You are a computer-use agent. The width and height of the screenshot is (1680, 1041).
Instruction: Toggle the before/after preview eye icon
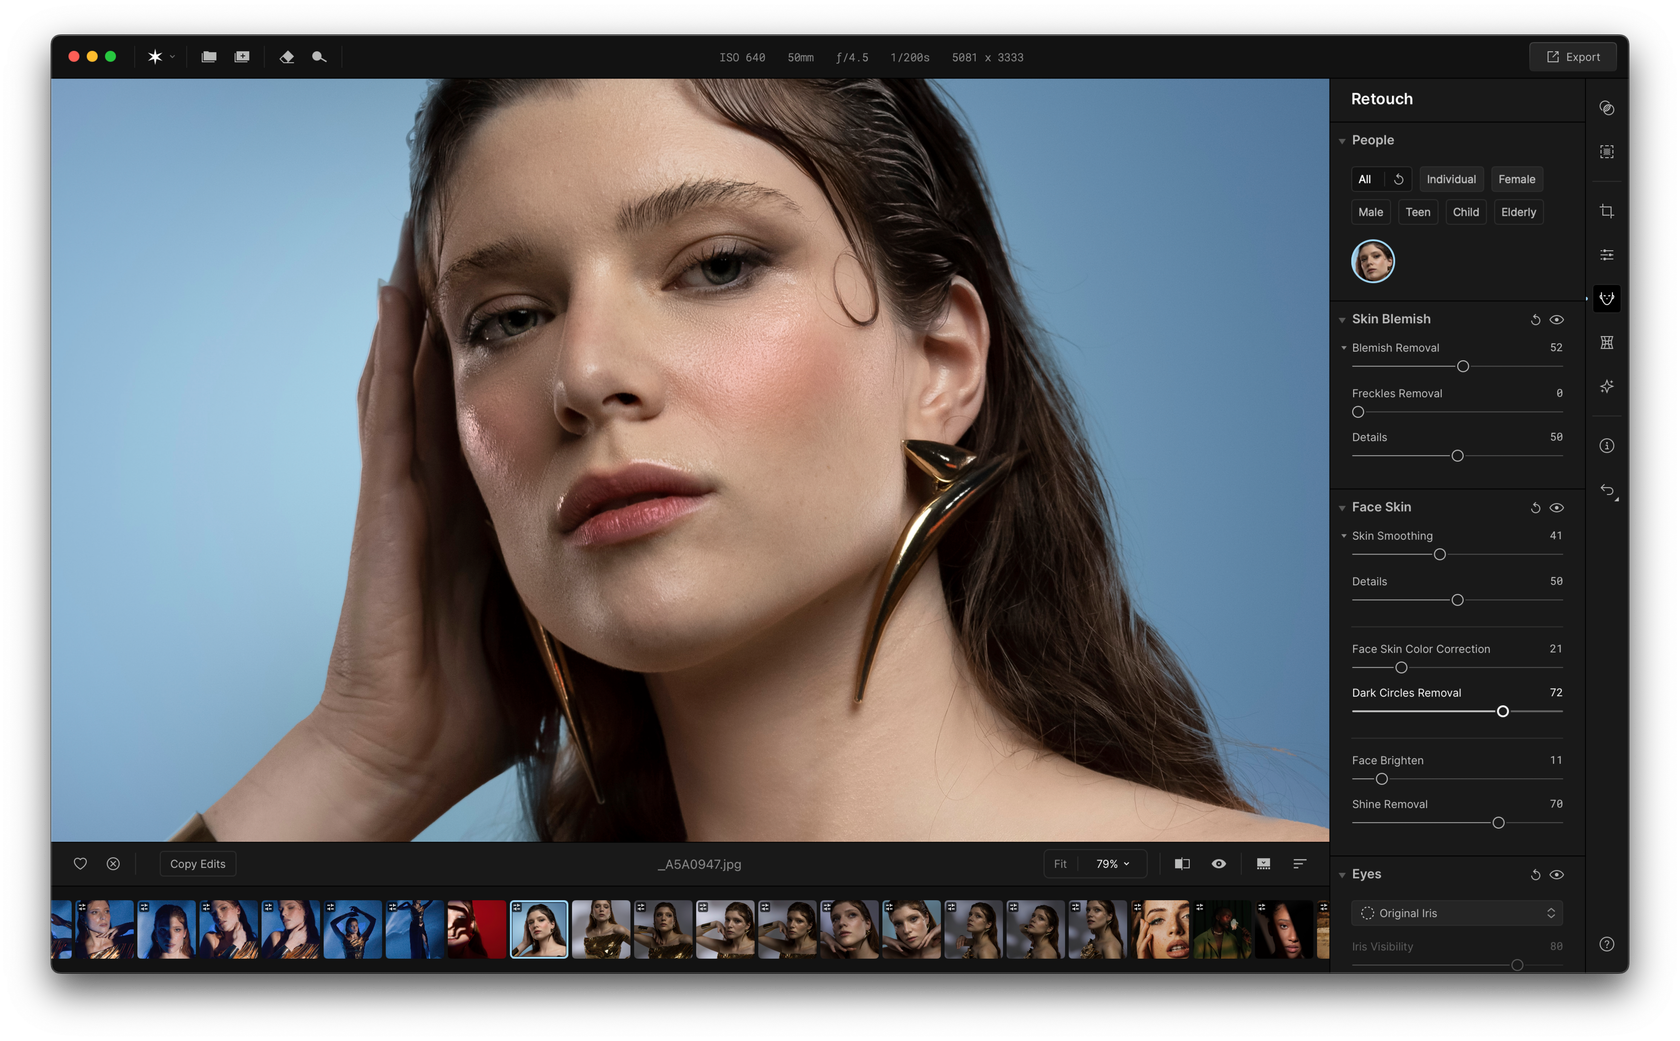click(x=1218, y=863)
